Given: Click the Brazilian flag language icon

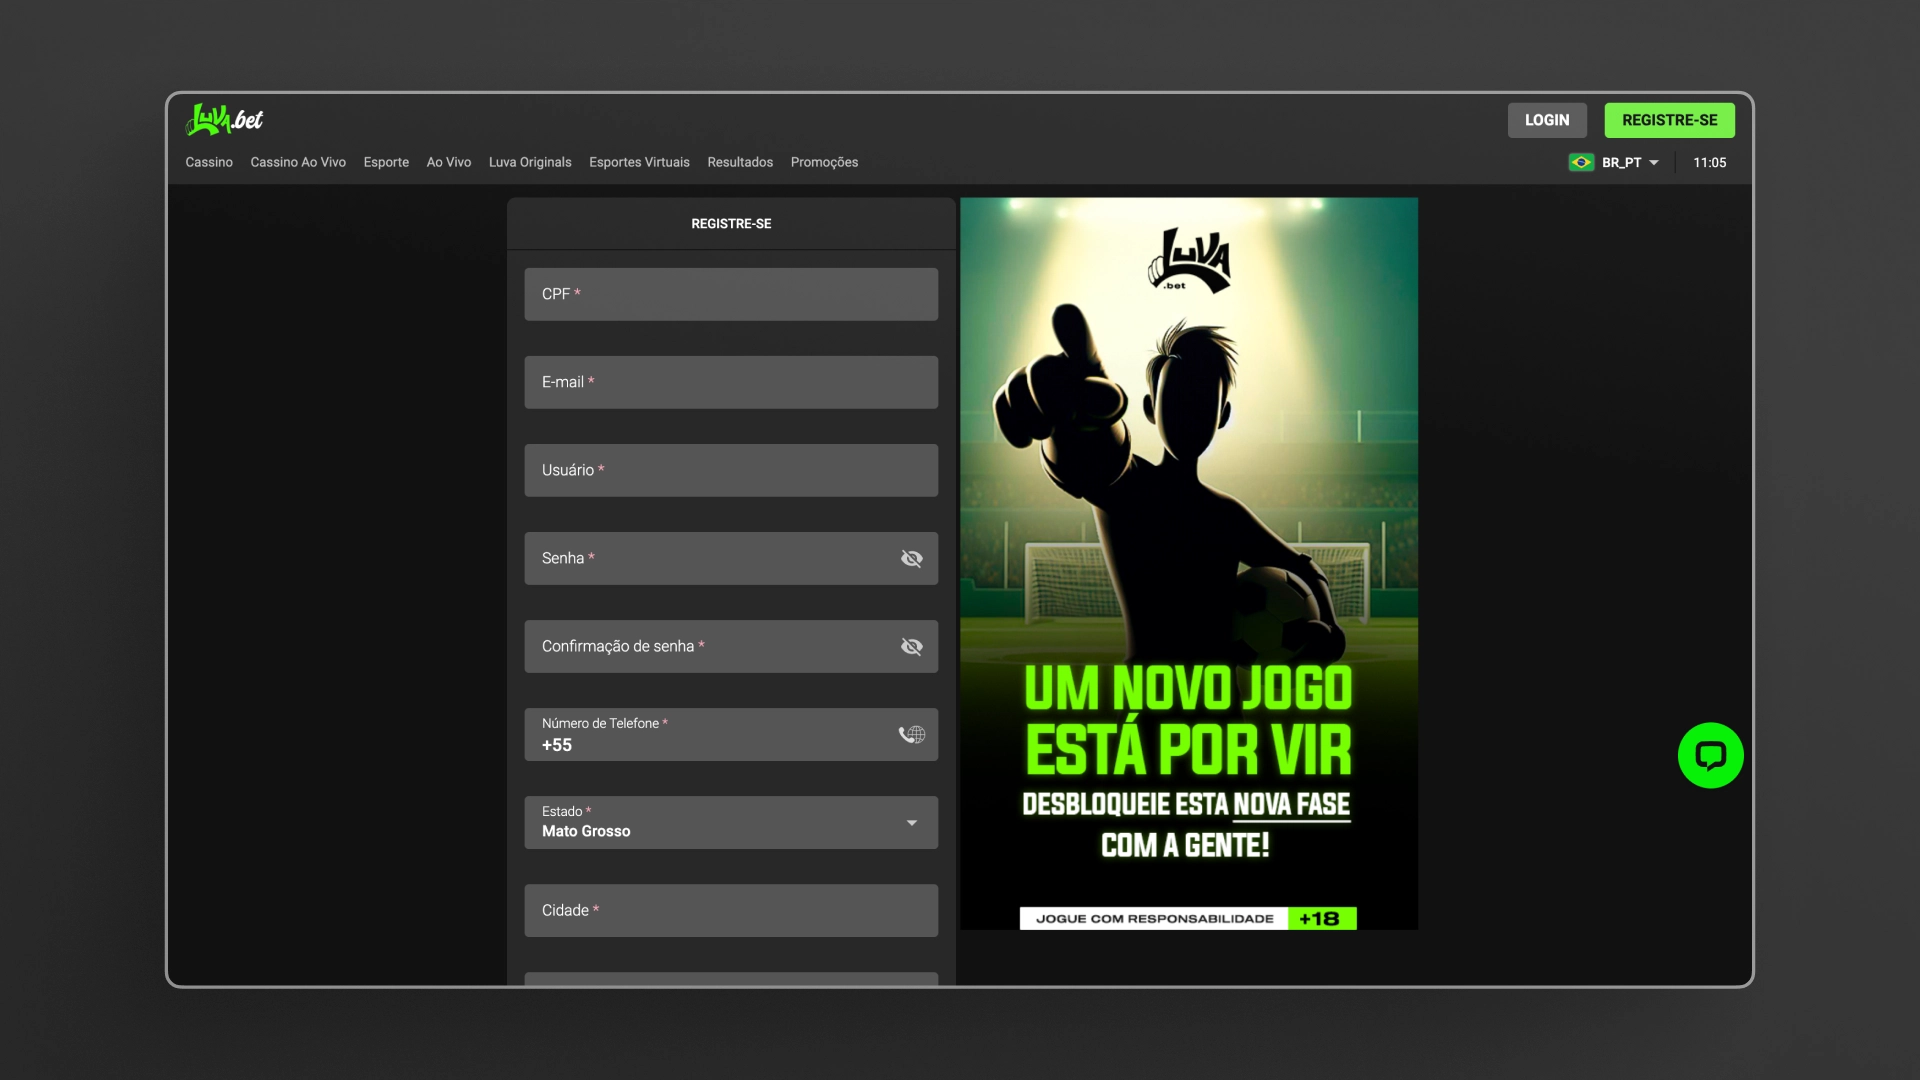Looking at the screenshot, I should tap(1581, 161).
